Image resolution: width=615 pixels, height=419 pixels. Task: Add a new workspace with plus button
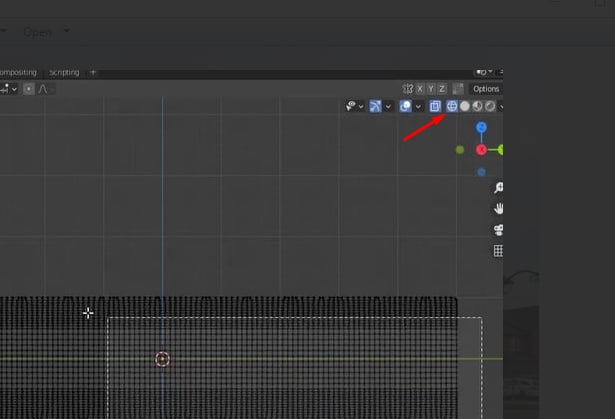(x=93, y=73)
